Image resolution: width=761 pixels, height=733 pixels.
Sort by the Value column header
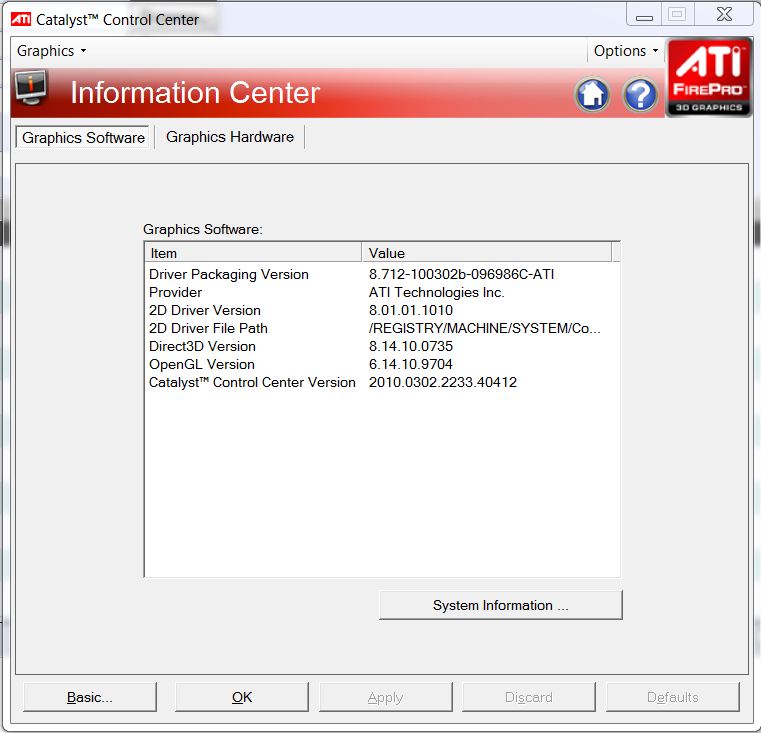point(486,253)
